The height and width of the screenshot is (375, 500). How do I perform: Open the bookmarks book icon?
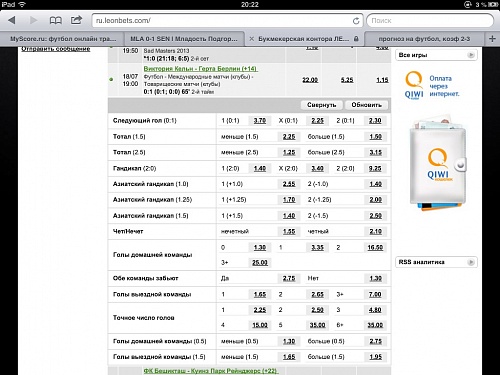click(x=56, y=21)
